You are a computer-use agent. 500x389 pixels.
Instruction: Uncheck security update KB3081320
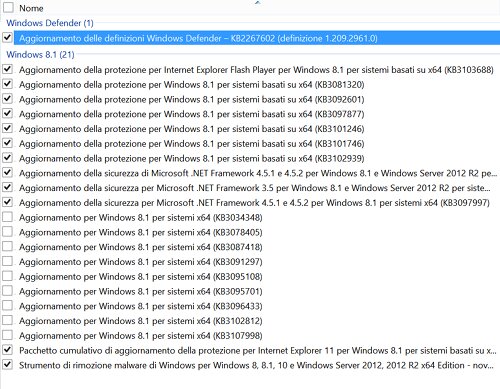coord(8,84)
